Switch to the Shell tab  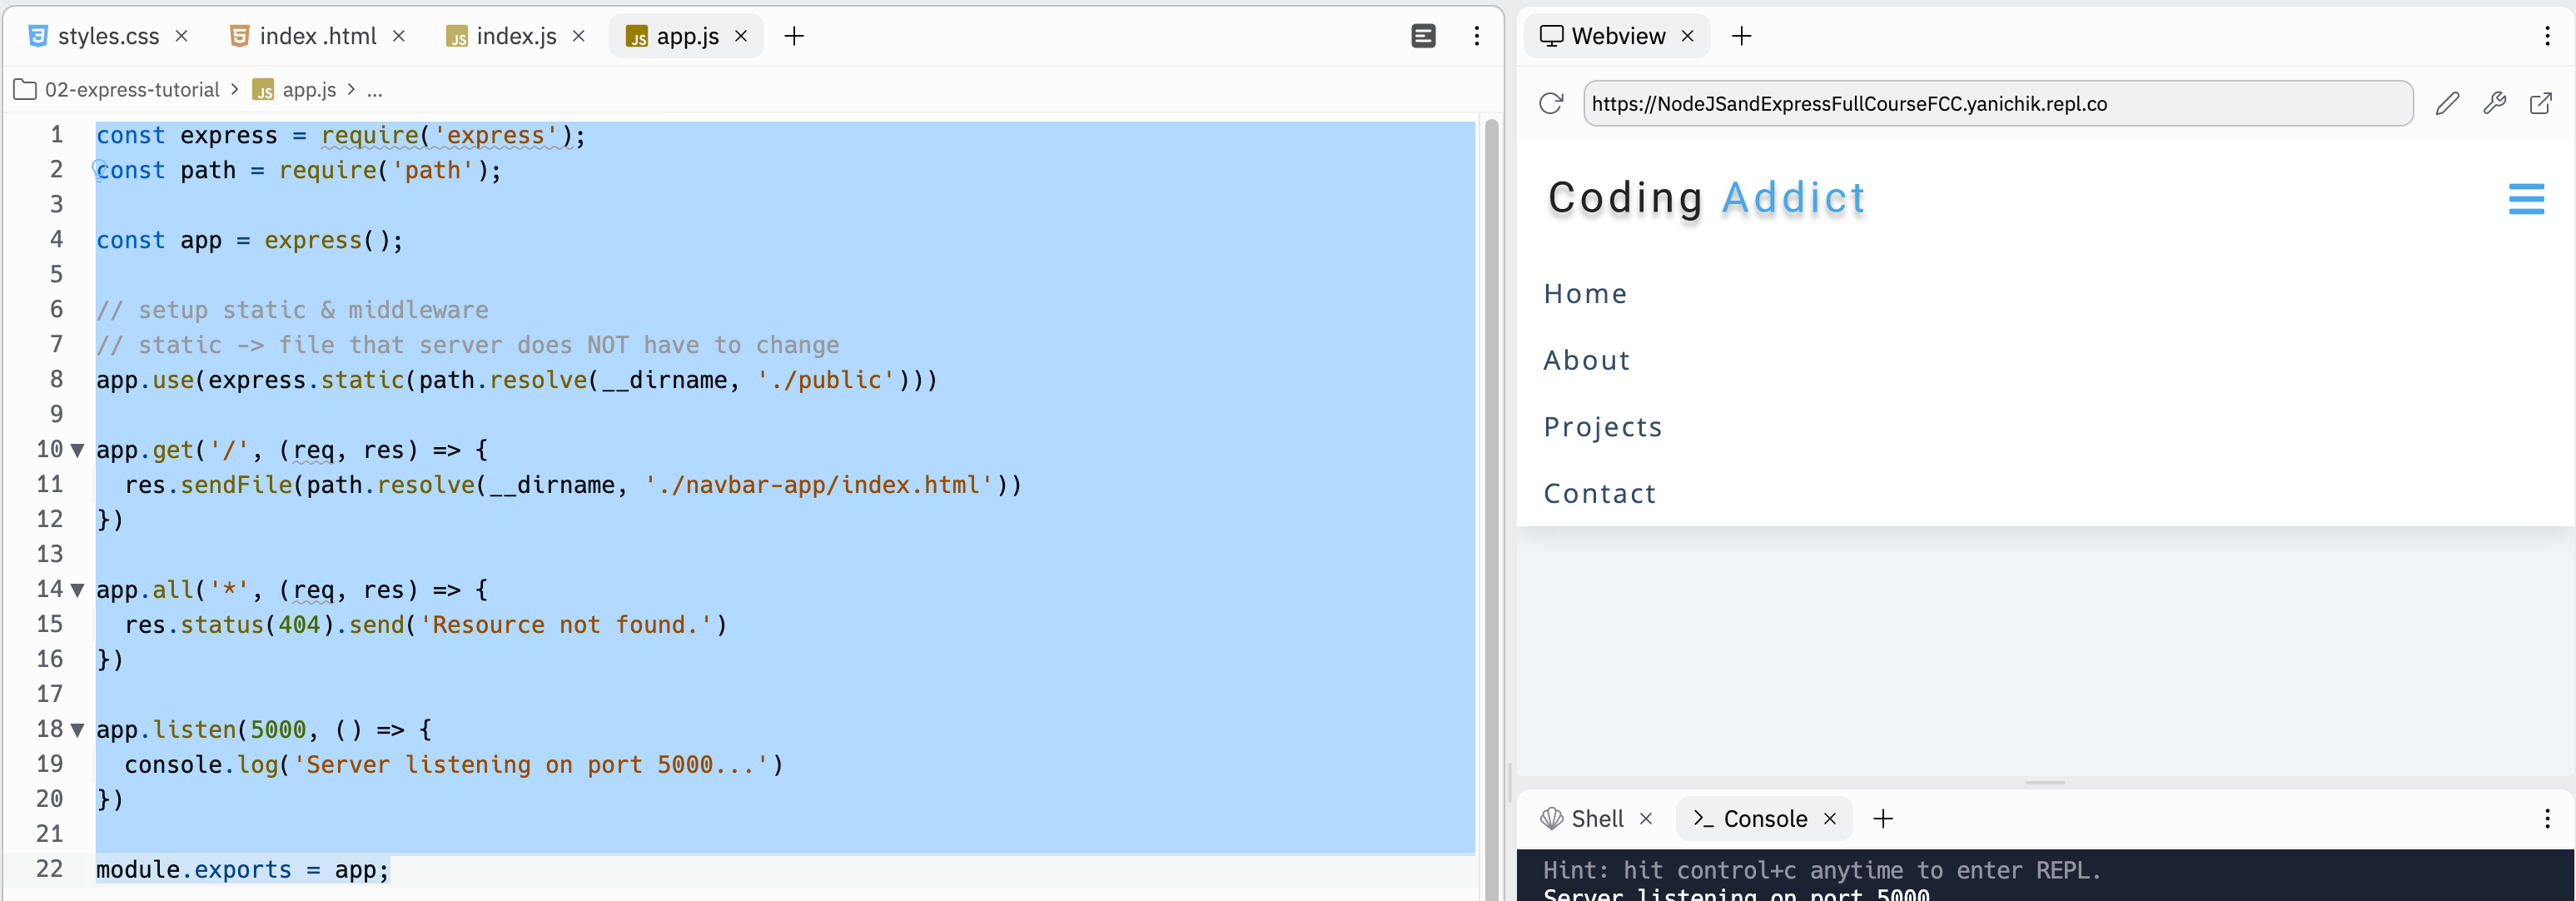pyautogui.click(x=1596, y=819)
